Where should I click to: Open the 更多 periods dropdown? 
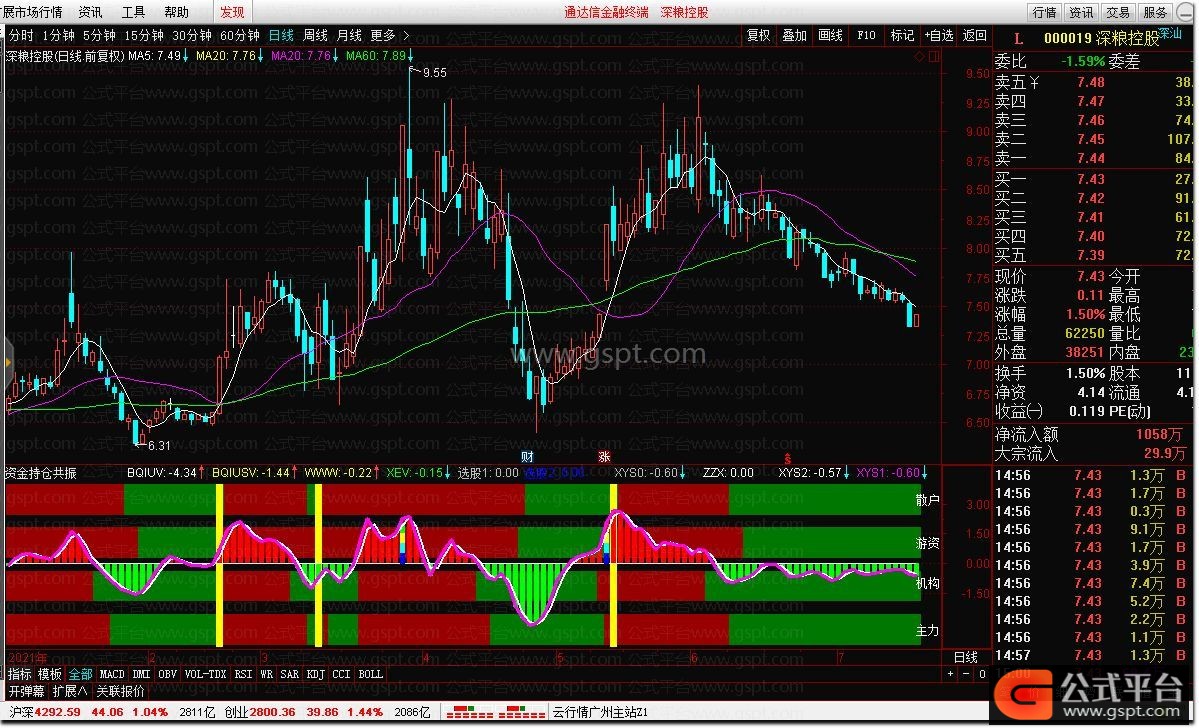coord(383,35)
